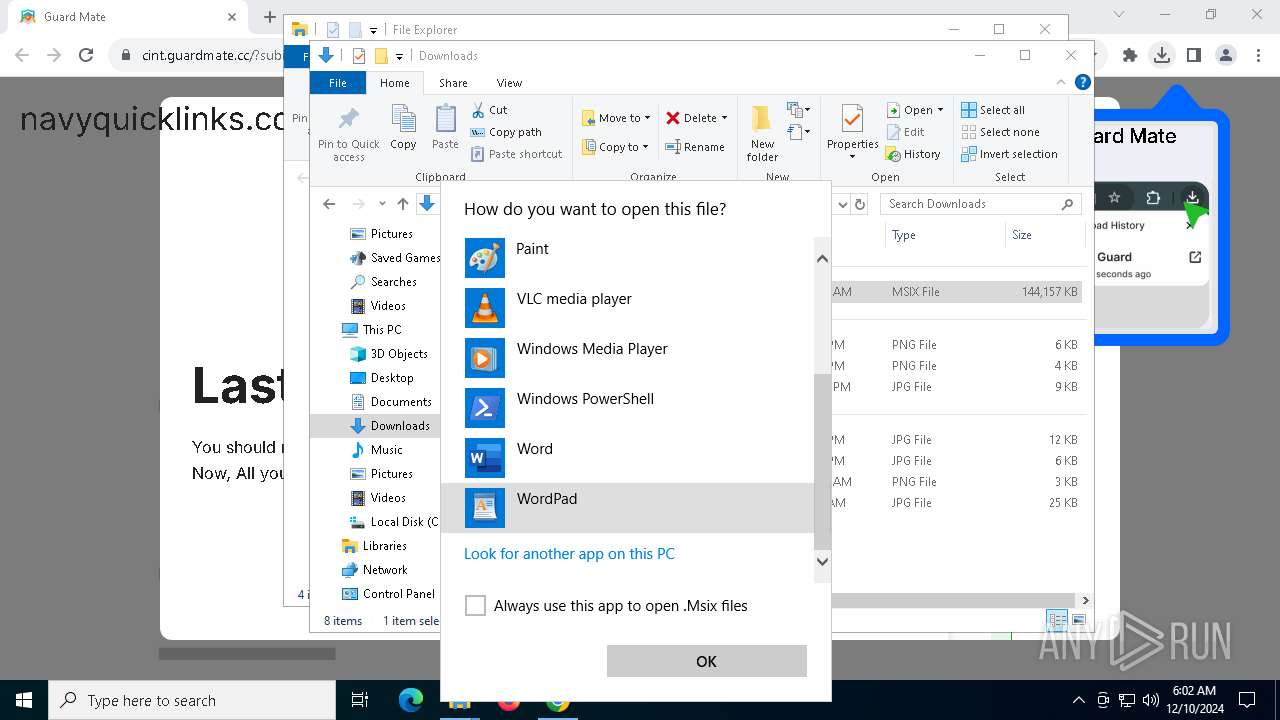
Task: Expand the Open dropdown in ribbon
Action: point(940,110)
